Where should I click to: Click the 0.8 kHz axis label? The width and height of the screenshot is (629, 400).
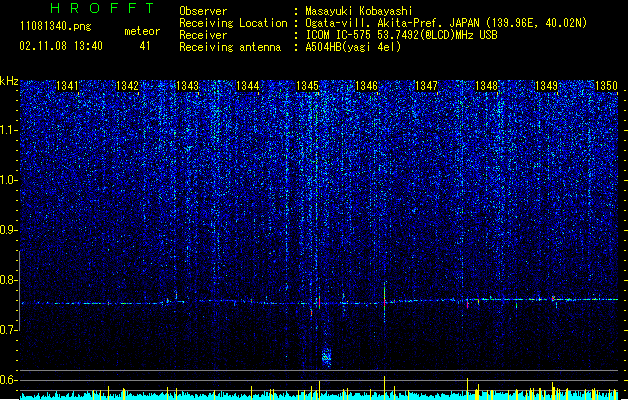coord(9,280)
